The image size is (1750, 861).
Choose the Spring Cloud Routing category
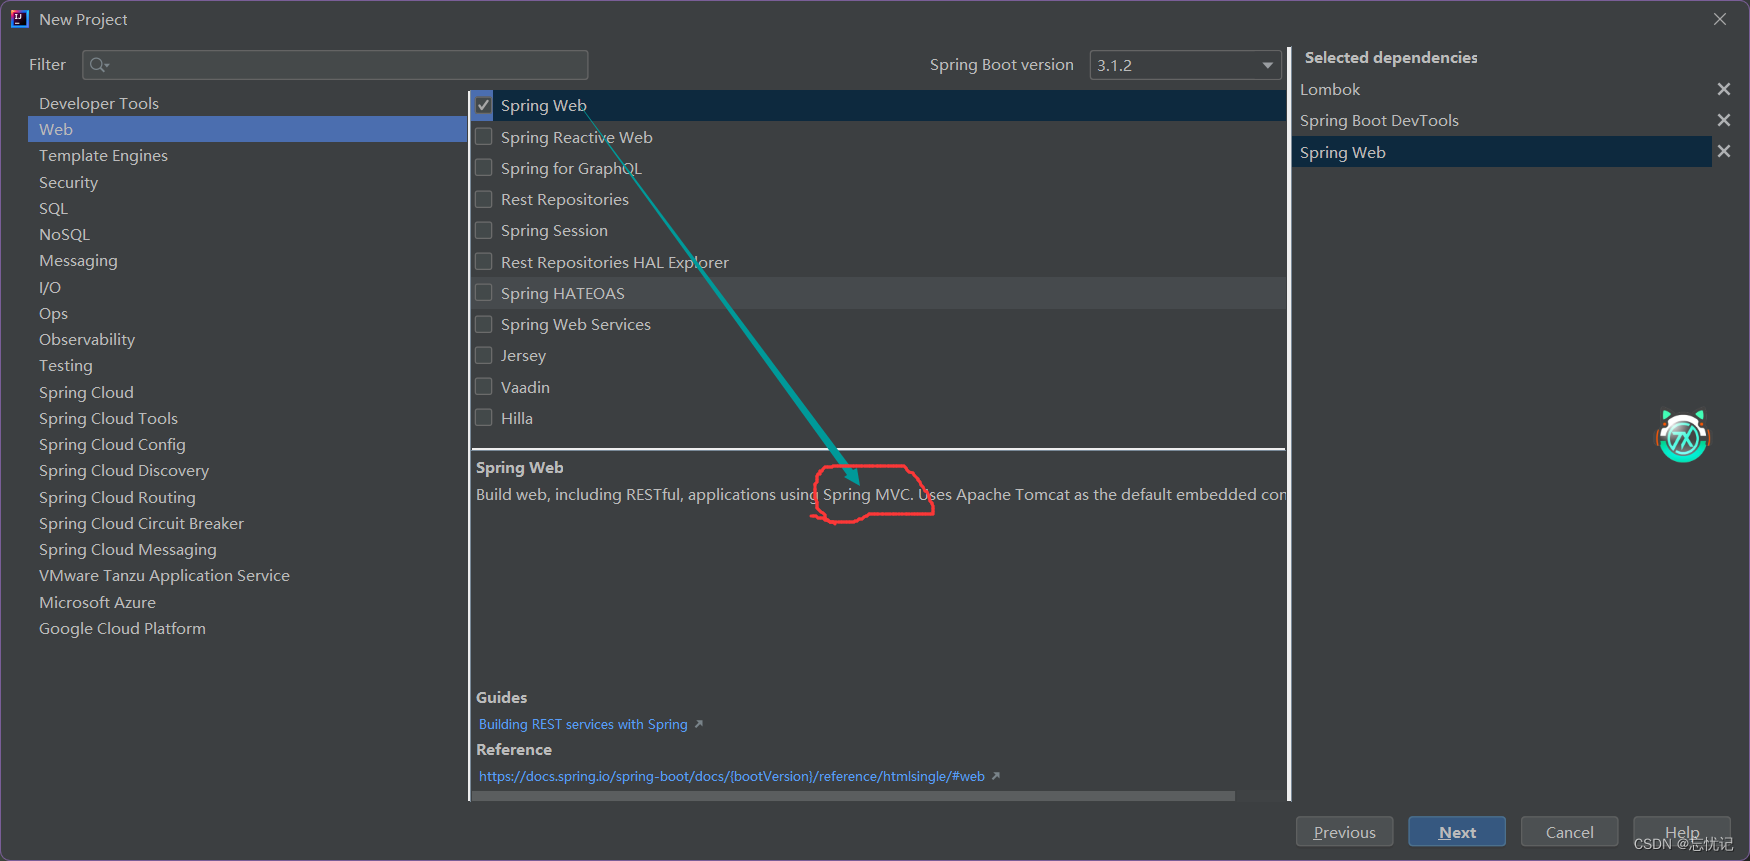coord(117,497)
